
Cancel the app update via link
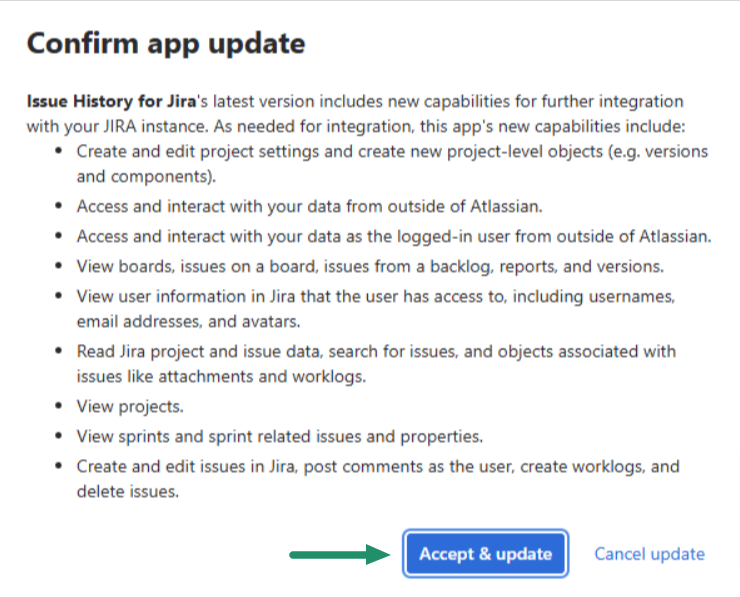649,554
